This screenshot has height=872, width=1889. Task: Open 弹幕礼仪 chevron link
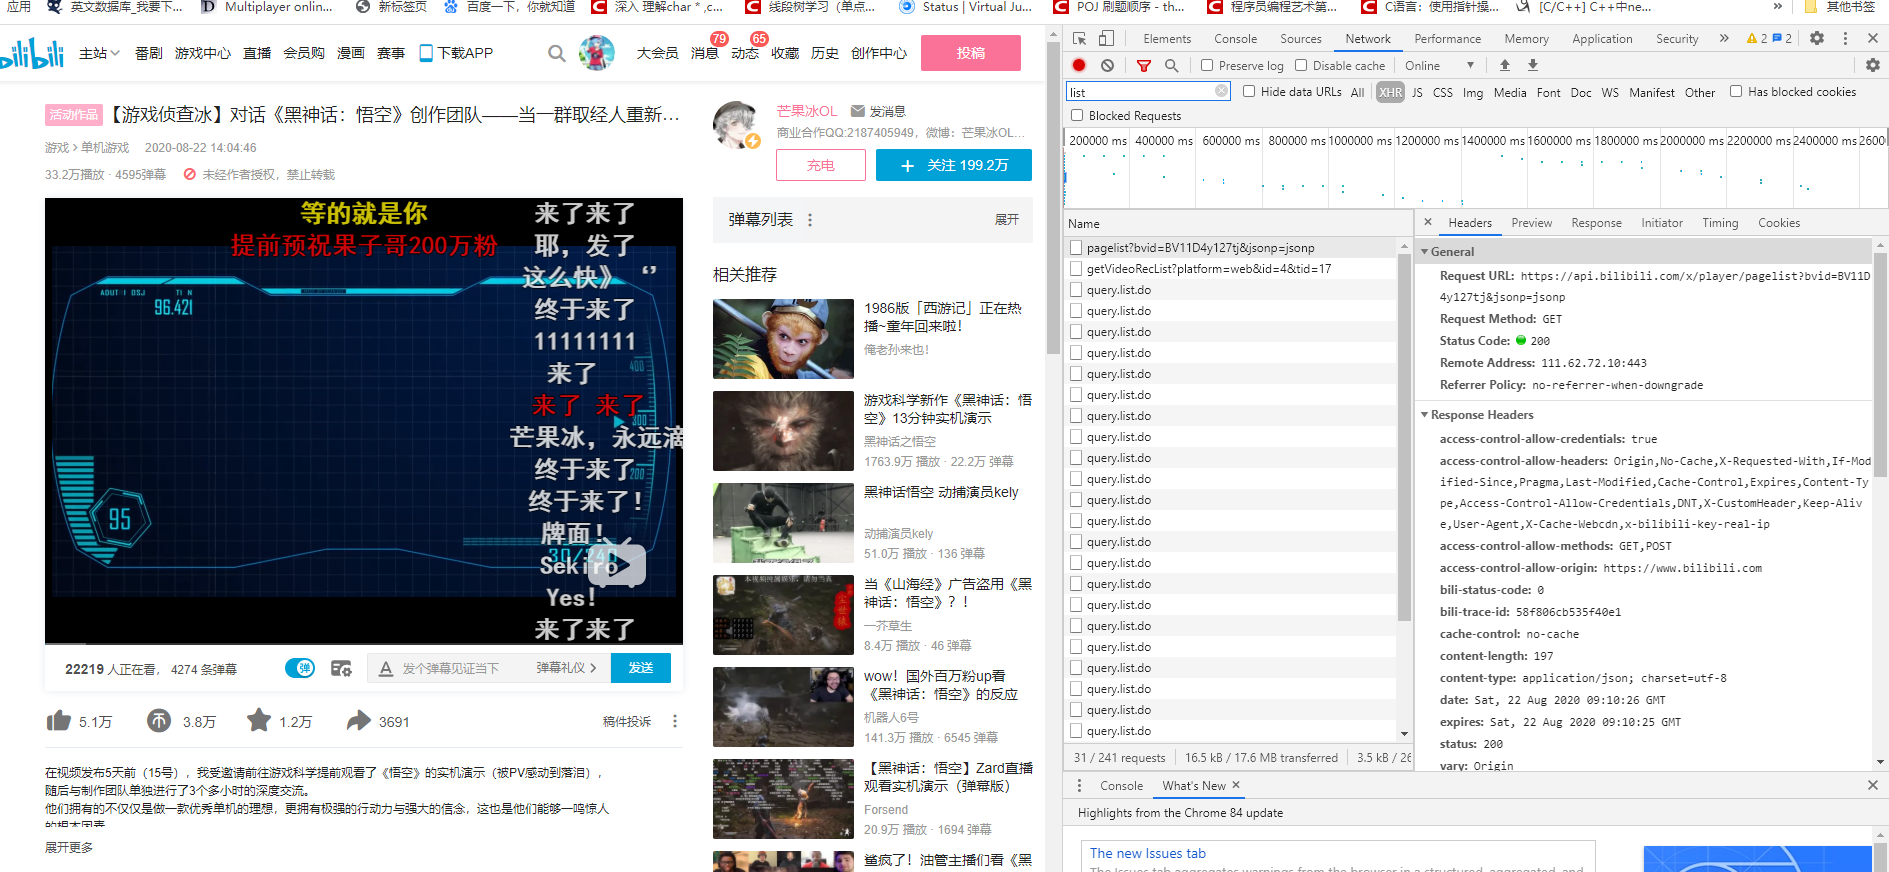pyautogui.click(x=566, y=668)
